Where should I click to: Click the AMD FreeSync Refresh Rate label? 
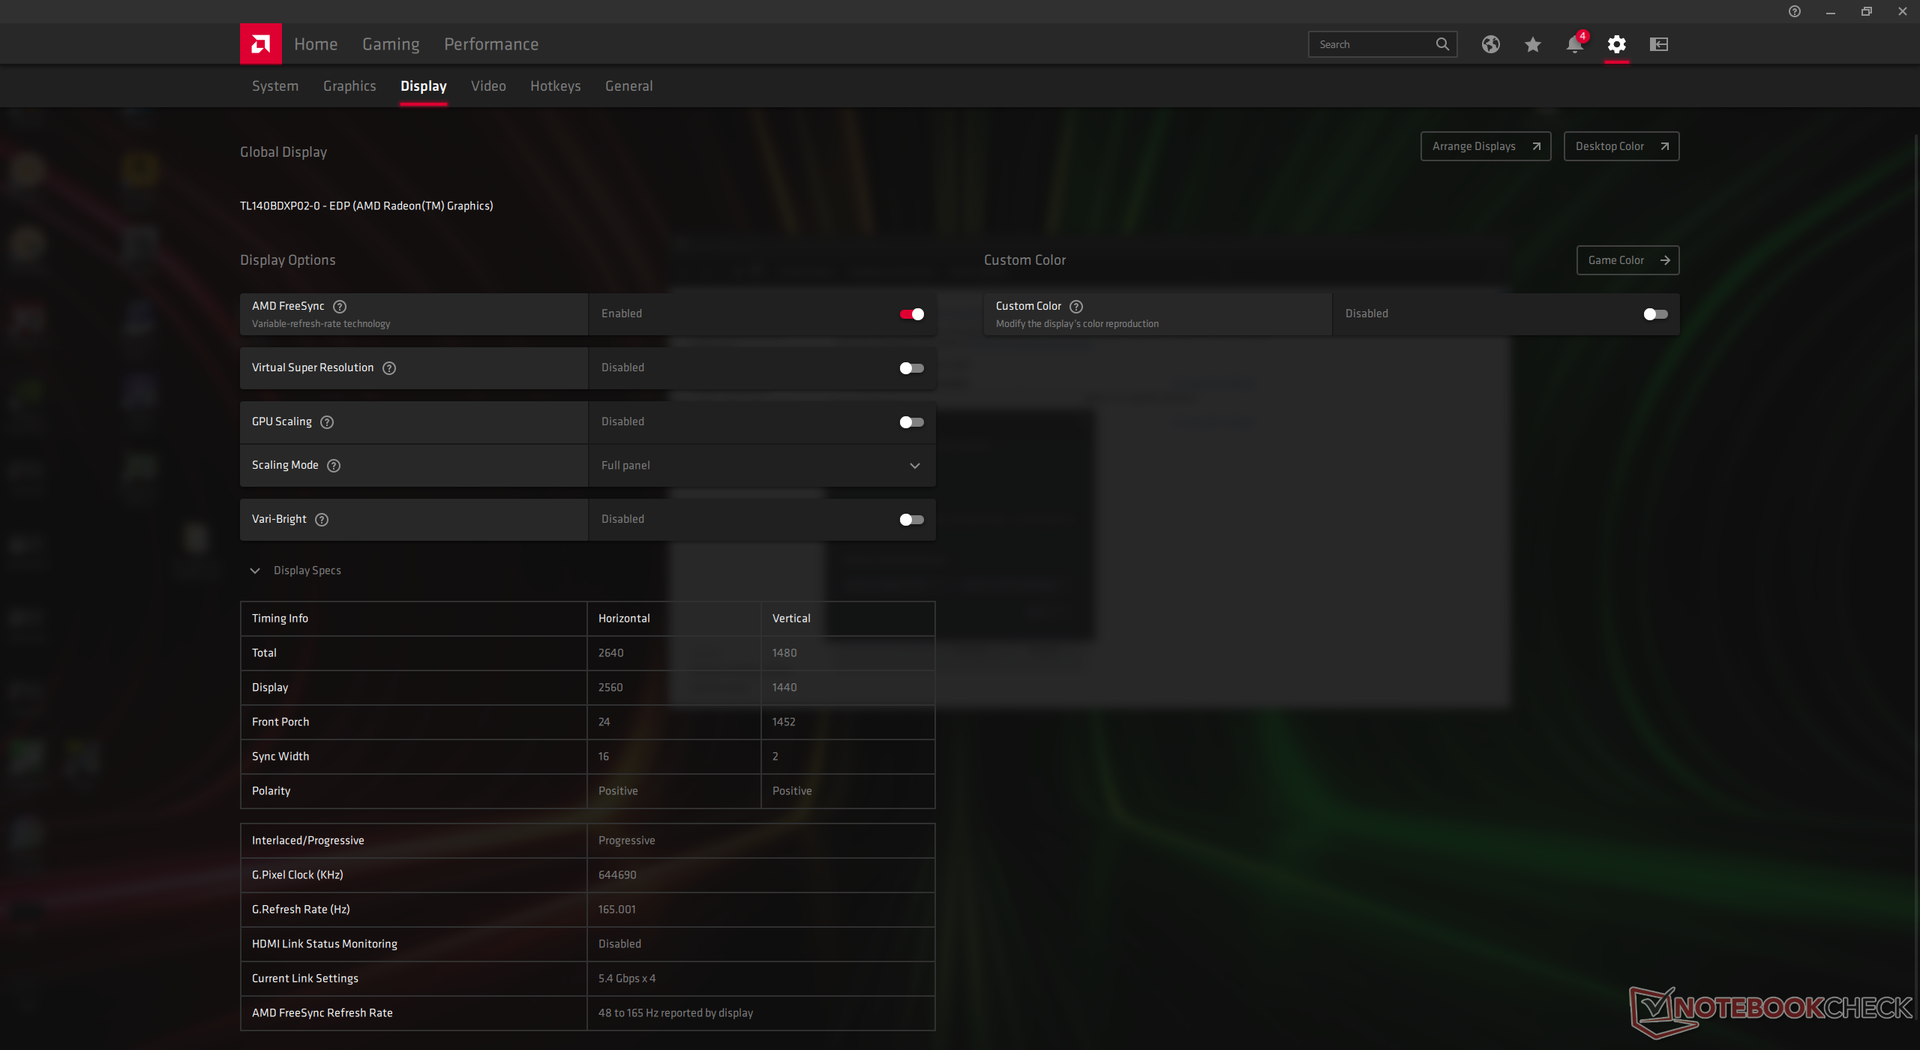click(x=322, y=1013)
